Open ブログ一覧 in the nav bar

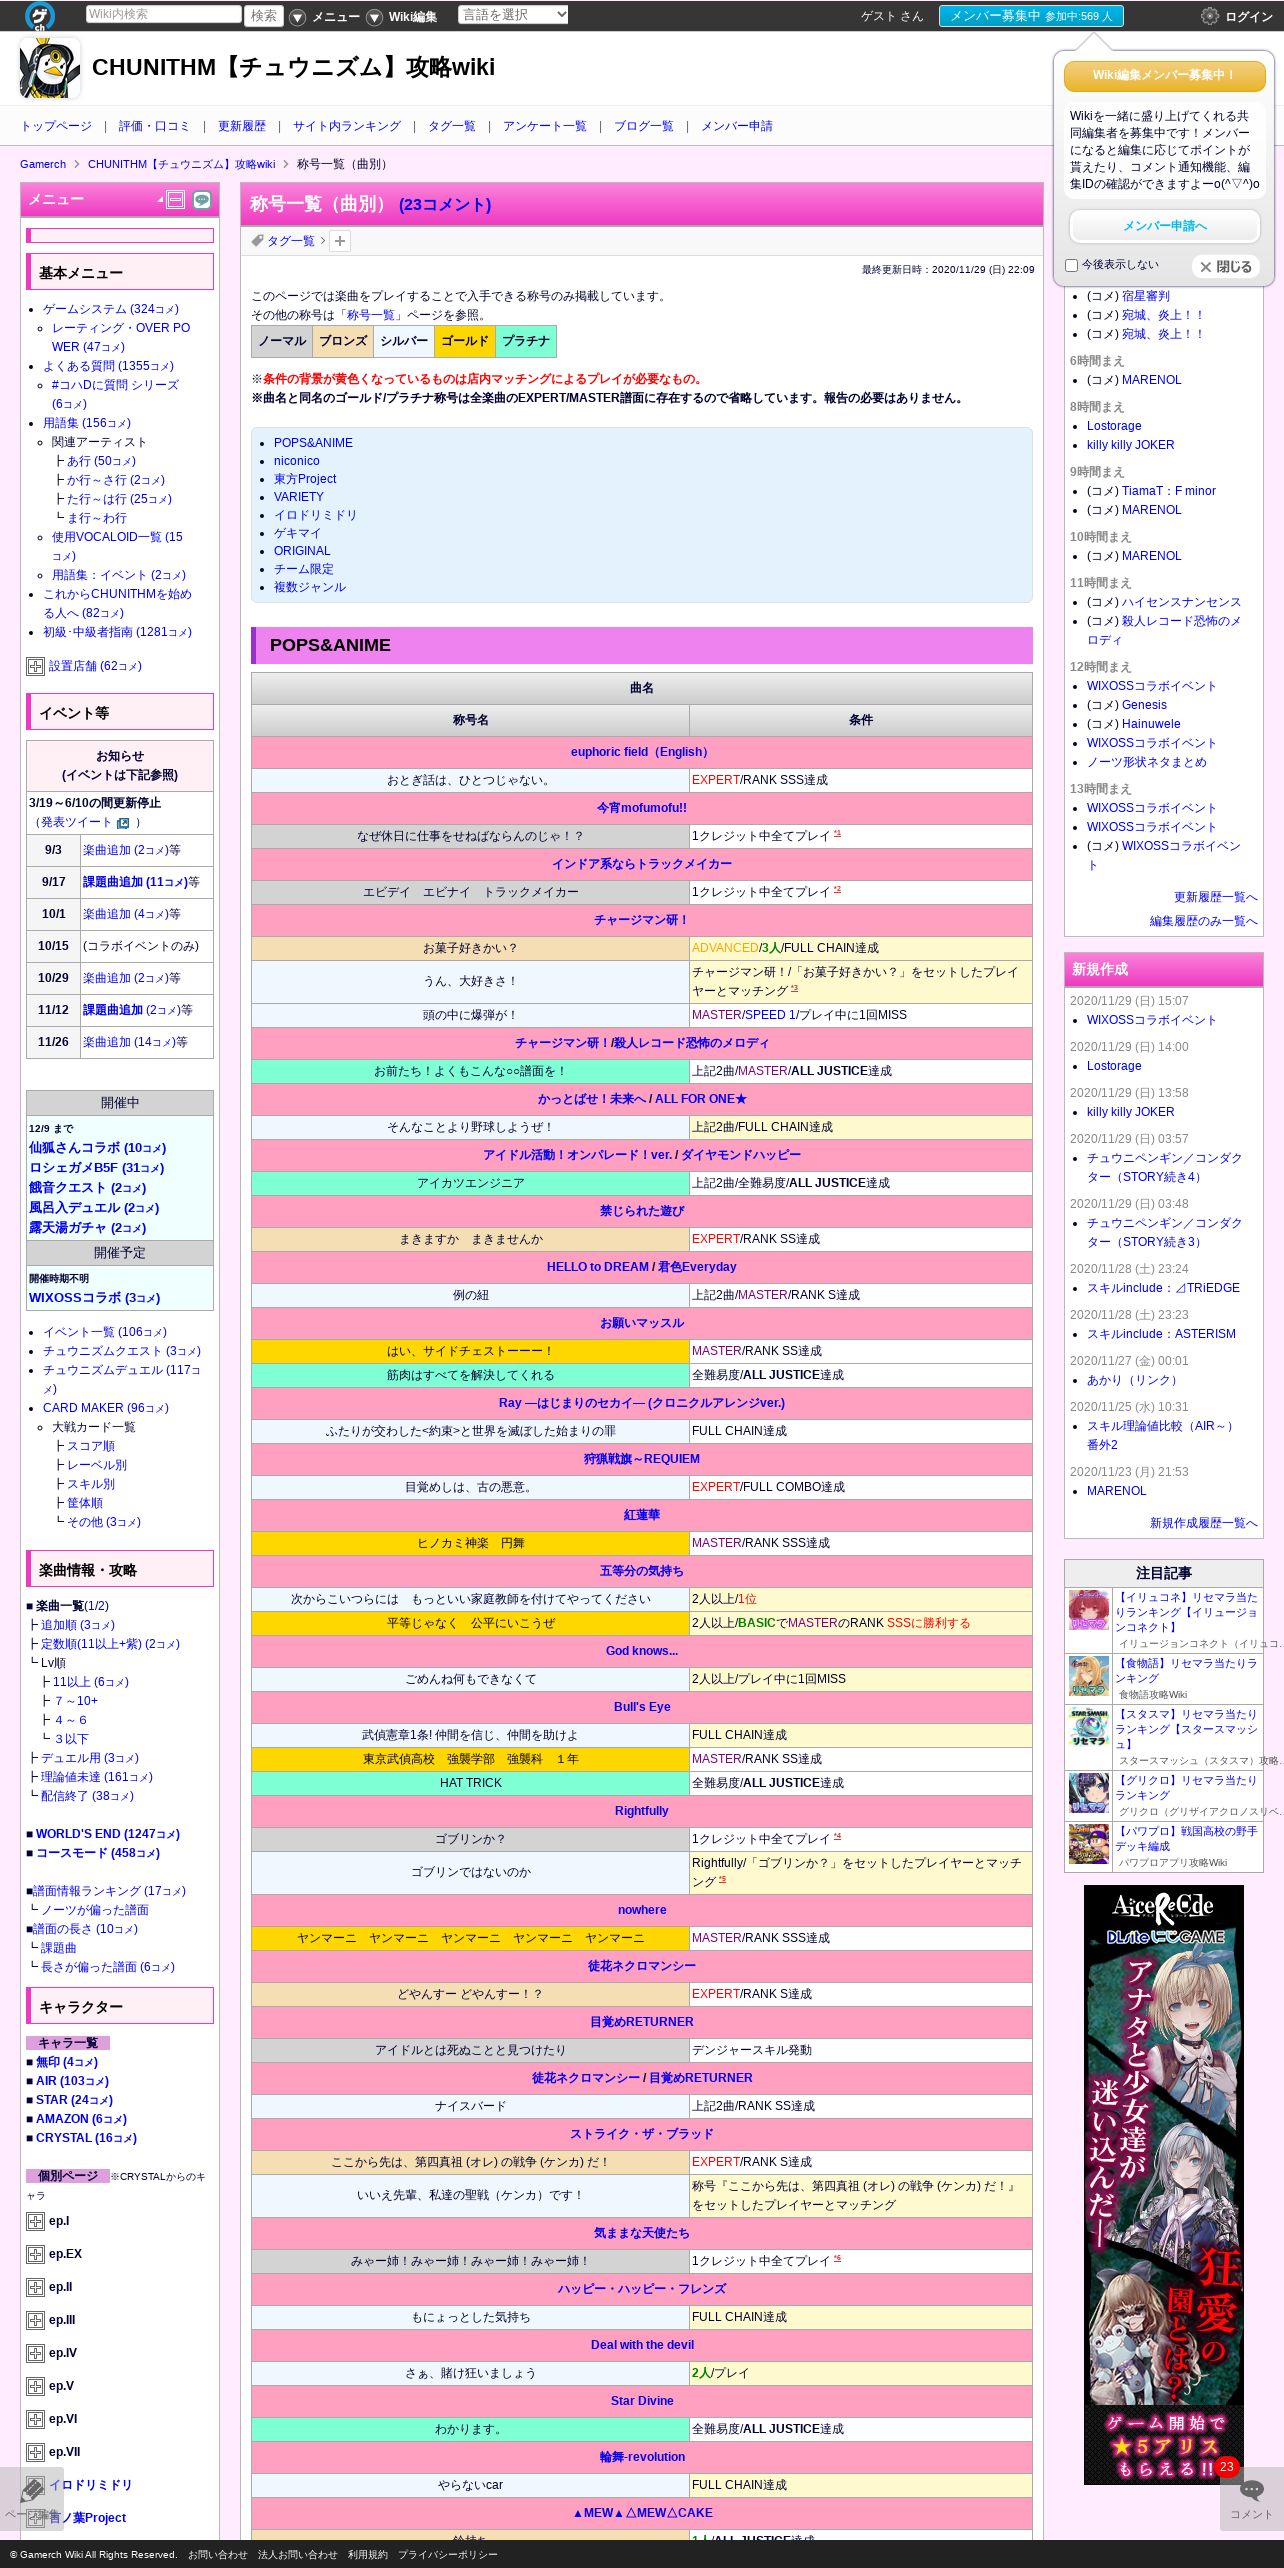pos(643,126)
